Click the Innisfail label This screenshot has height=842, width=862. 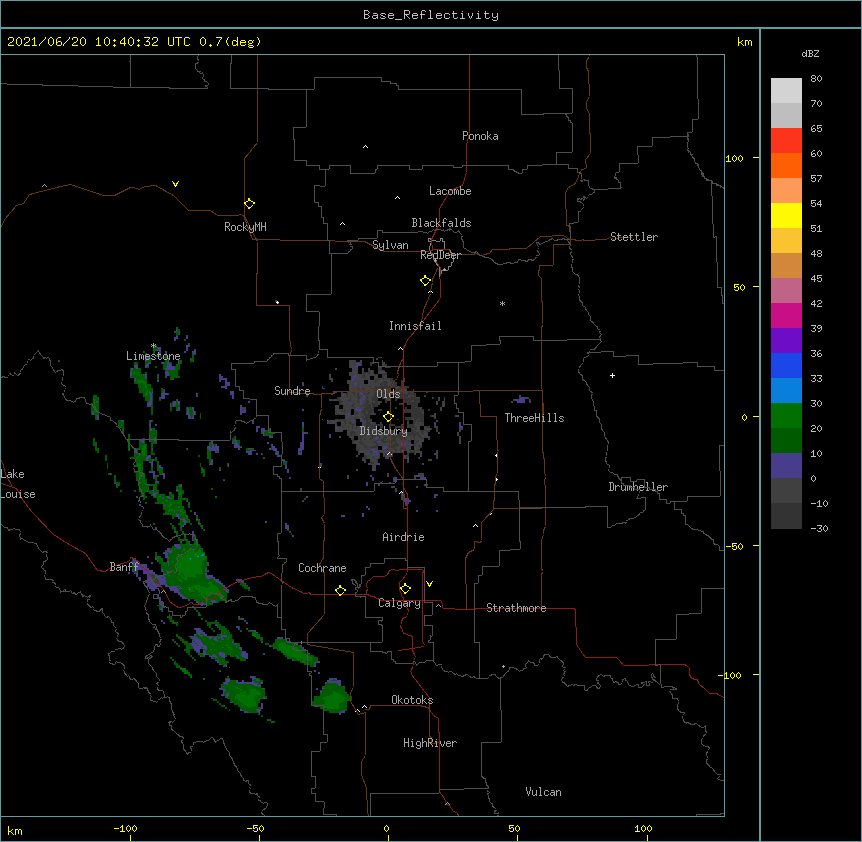coord(415,326)
